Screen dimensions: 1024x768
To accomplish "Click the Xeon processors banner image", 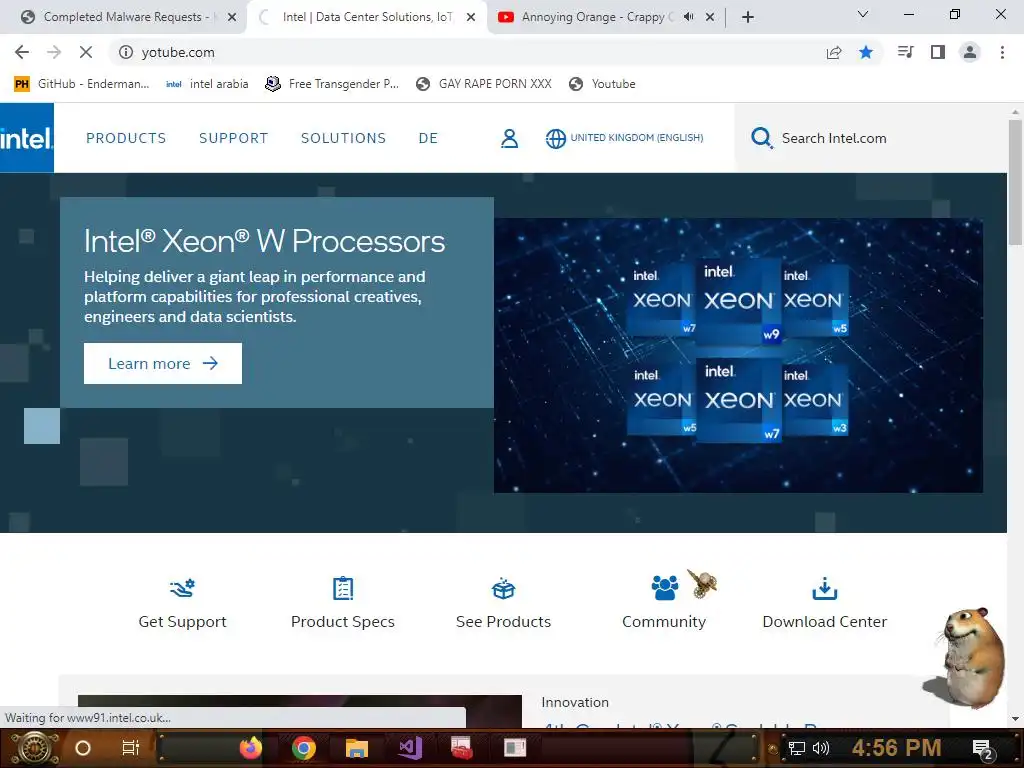I will (738, 355).
